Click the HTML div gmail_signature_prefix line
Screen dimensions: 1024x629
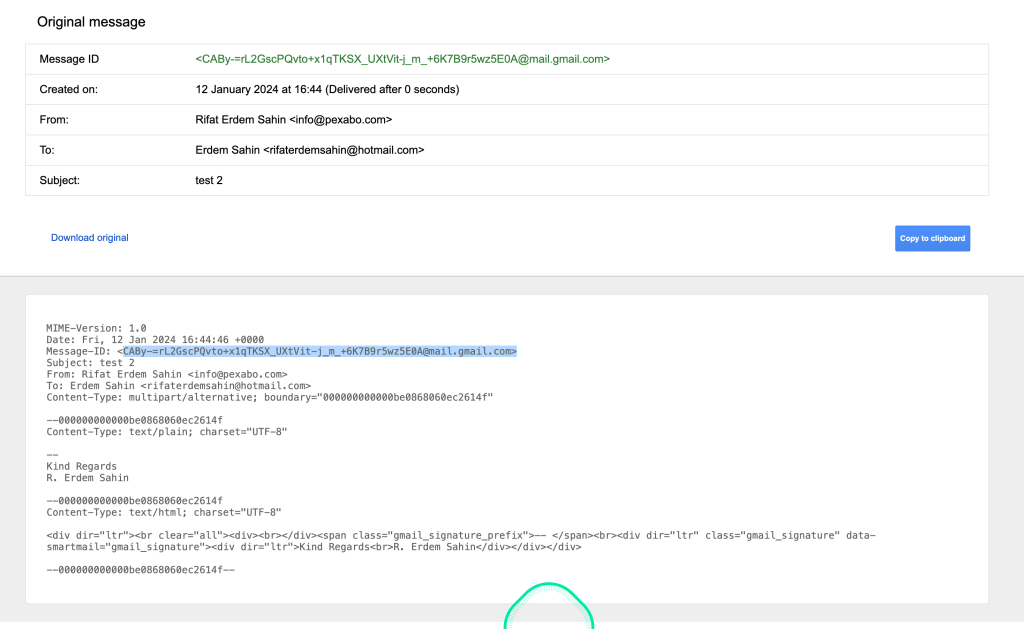pyautogui.click(x=460, y=536)
